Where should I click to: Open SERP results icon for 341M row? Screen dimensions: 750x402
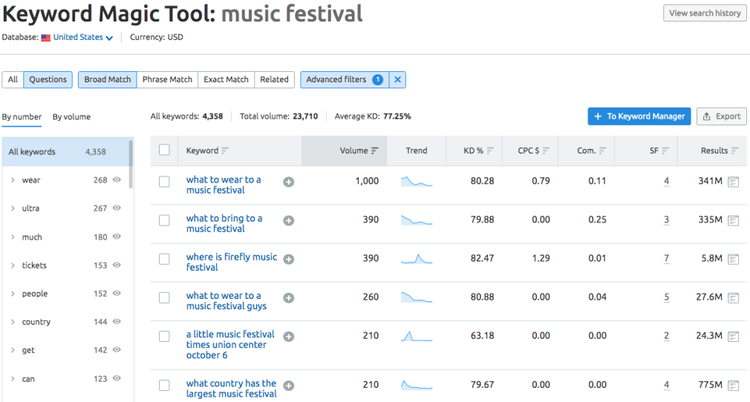(x=733, y=182)
